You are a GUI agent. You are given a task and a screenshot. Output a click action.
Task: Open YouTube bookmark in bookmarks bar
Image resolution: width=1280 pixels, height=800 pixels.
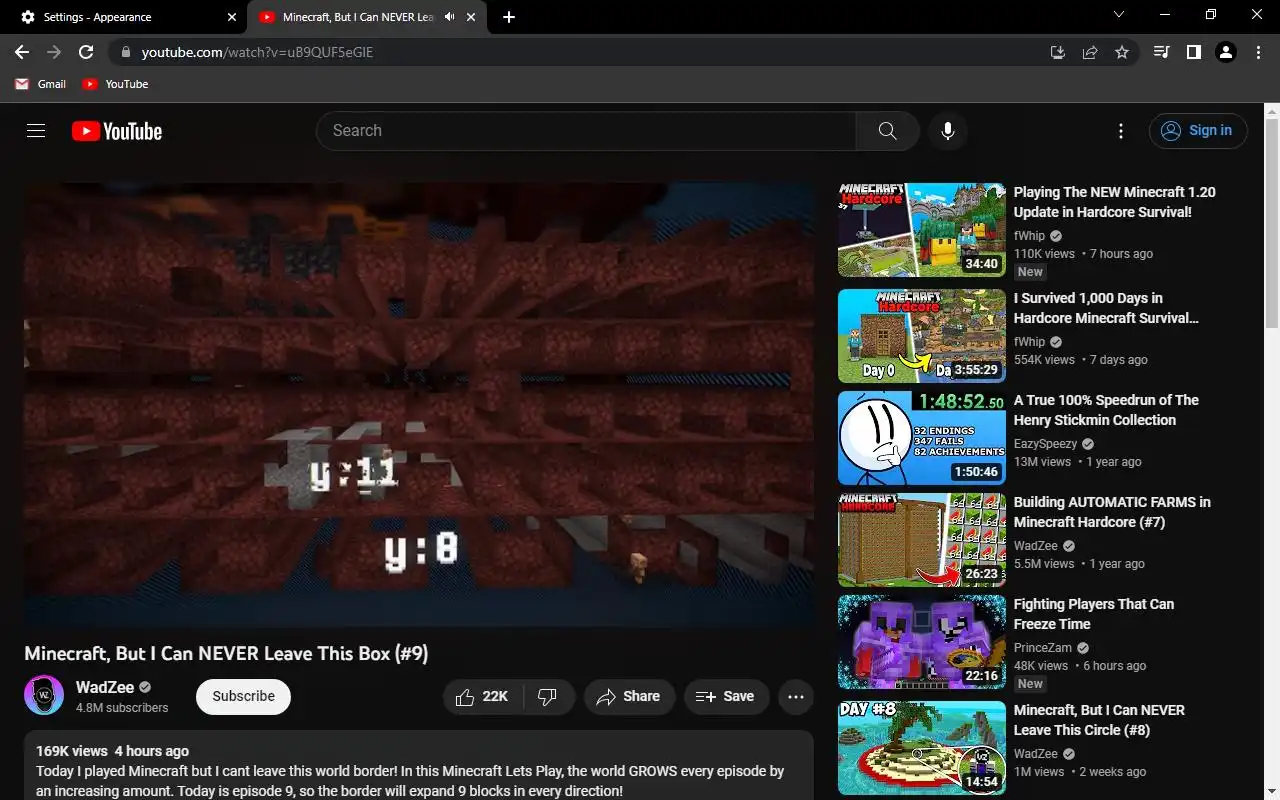116,84
